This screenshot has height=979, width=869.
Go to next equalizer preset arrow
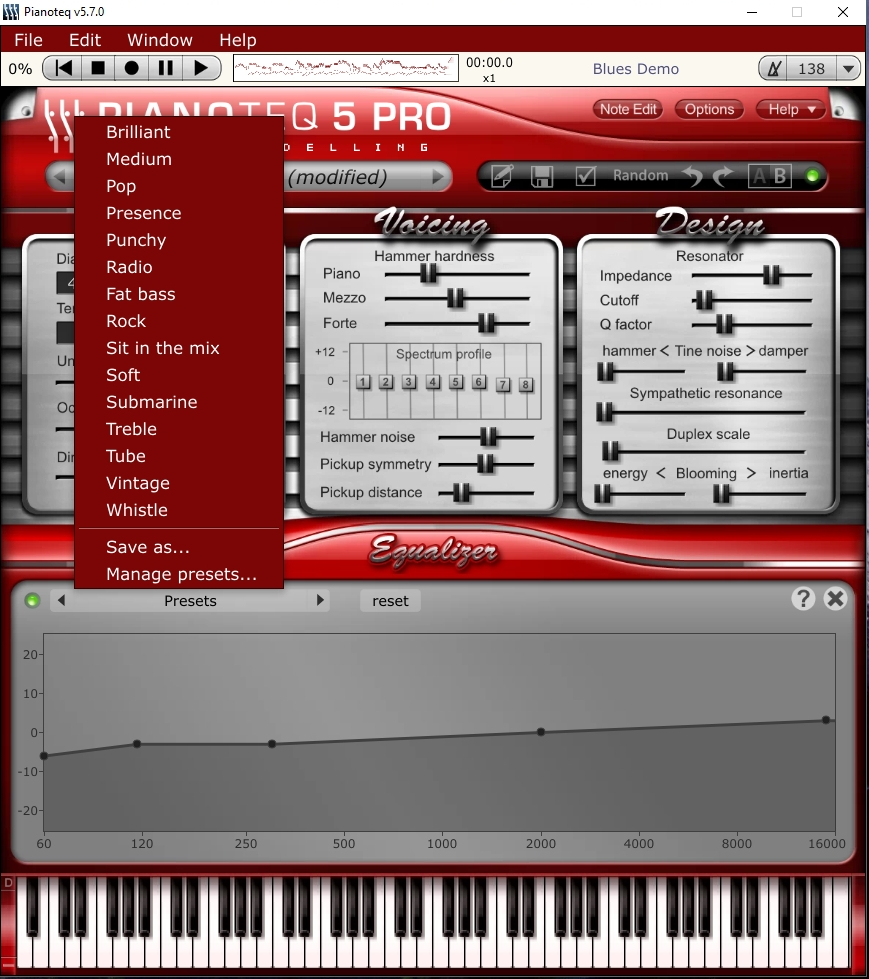click(x=320, y=601)
